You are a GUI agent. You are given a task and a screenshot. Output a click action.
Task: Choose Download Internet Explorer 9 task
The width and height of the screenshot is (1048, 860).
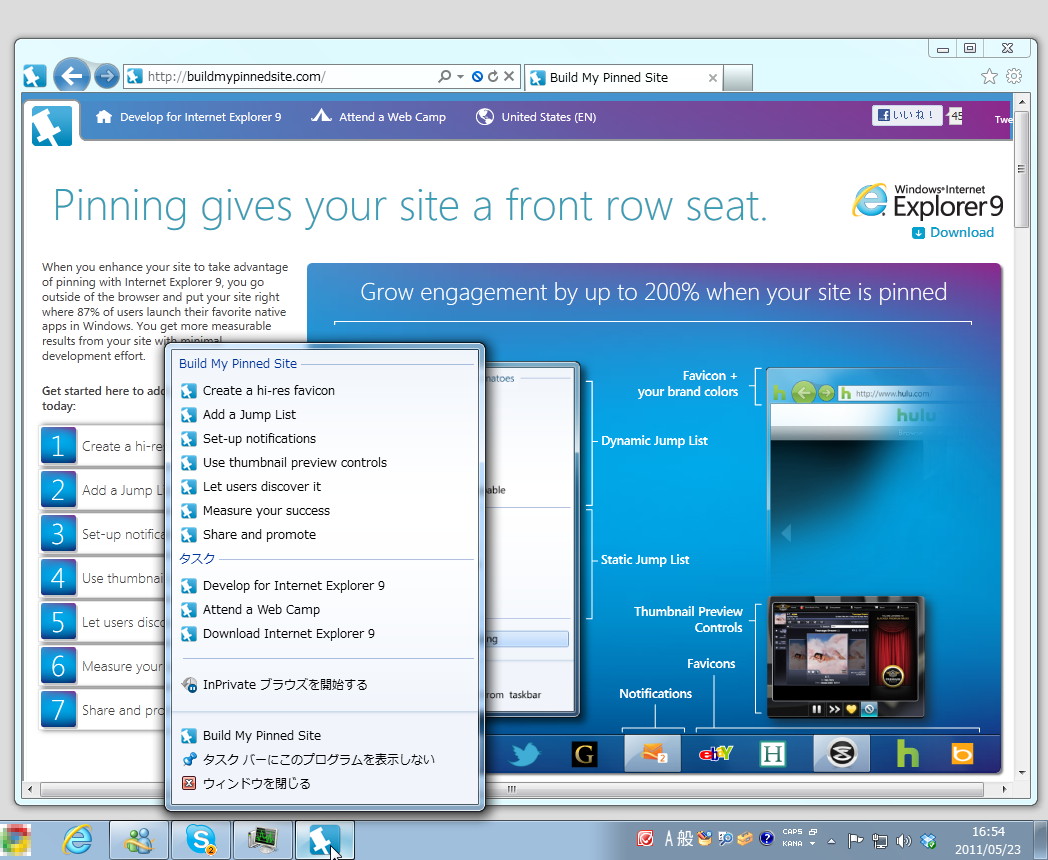pos(325,634)
